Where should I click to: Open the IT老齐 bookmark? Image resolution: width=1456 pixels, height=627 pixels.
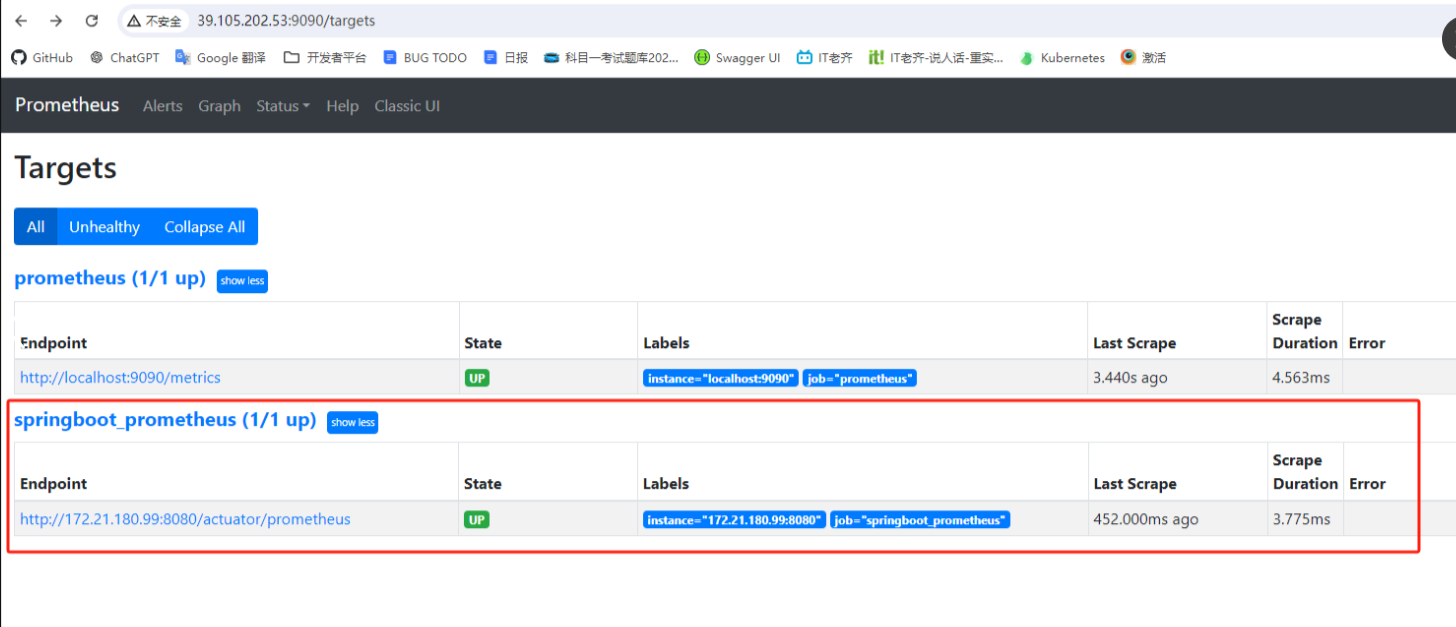pos(825,58)
